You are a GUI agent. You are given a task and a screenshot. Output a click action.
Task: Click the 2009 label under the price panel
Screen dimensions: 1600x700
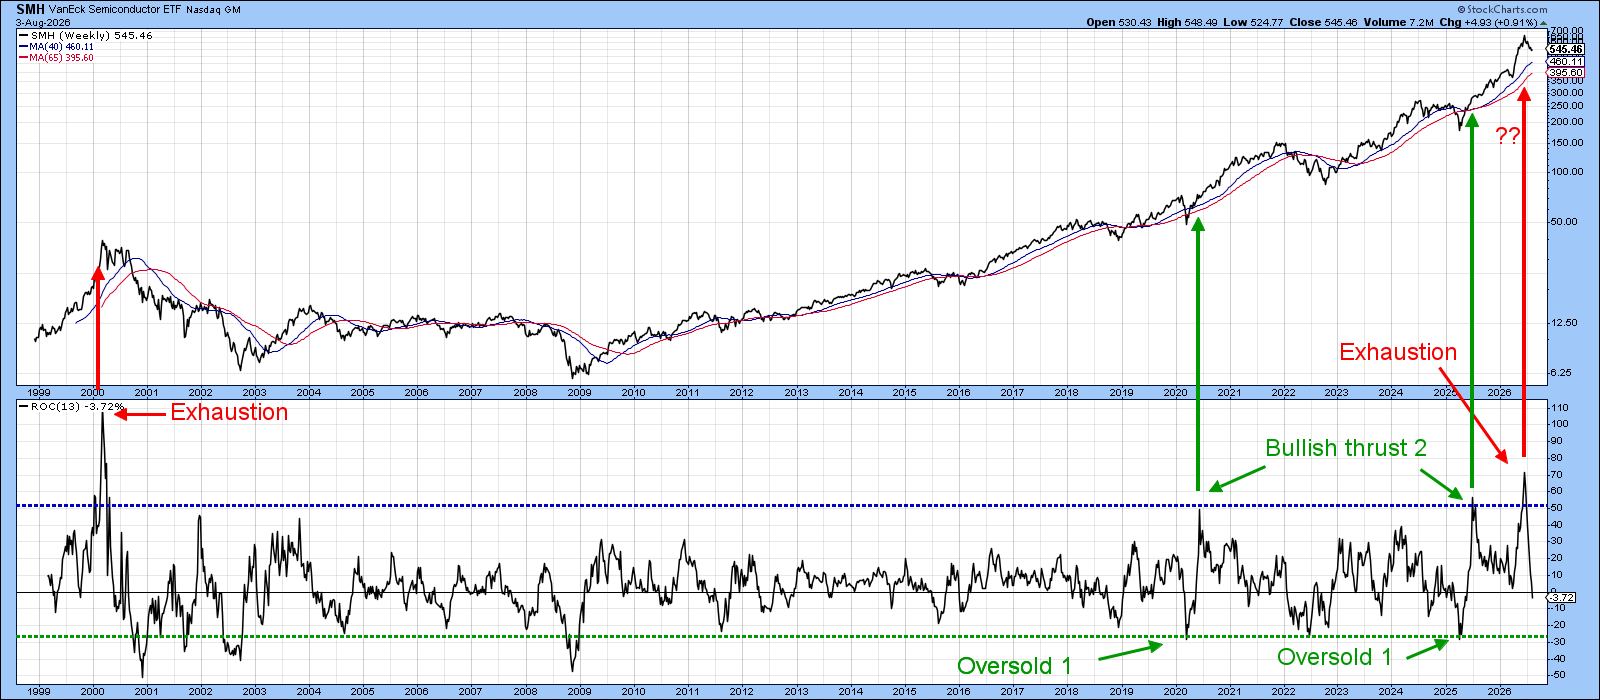tap(579, 393)
